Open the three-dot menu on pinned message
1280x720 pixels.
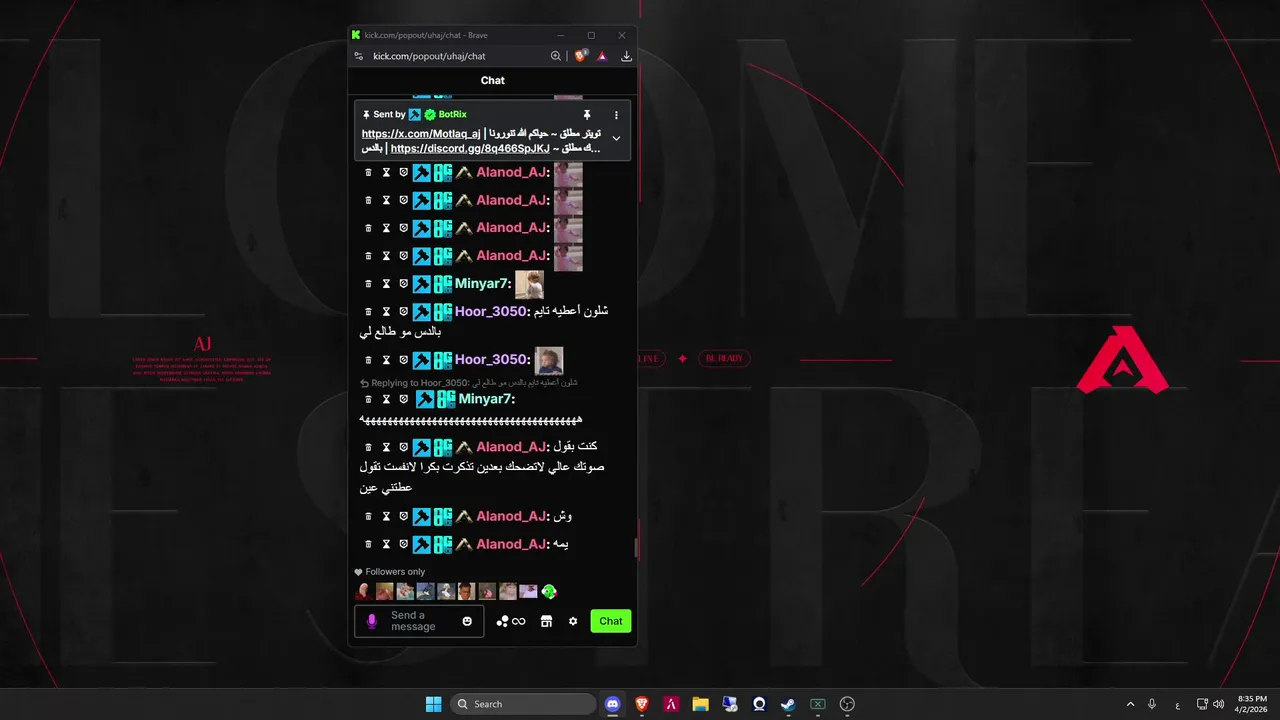point(616,115)
